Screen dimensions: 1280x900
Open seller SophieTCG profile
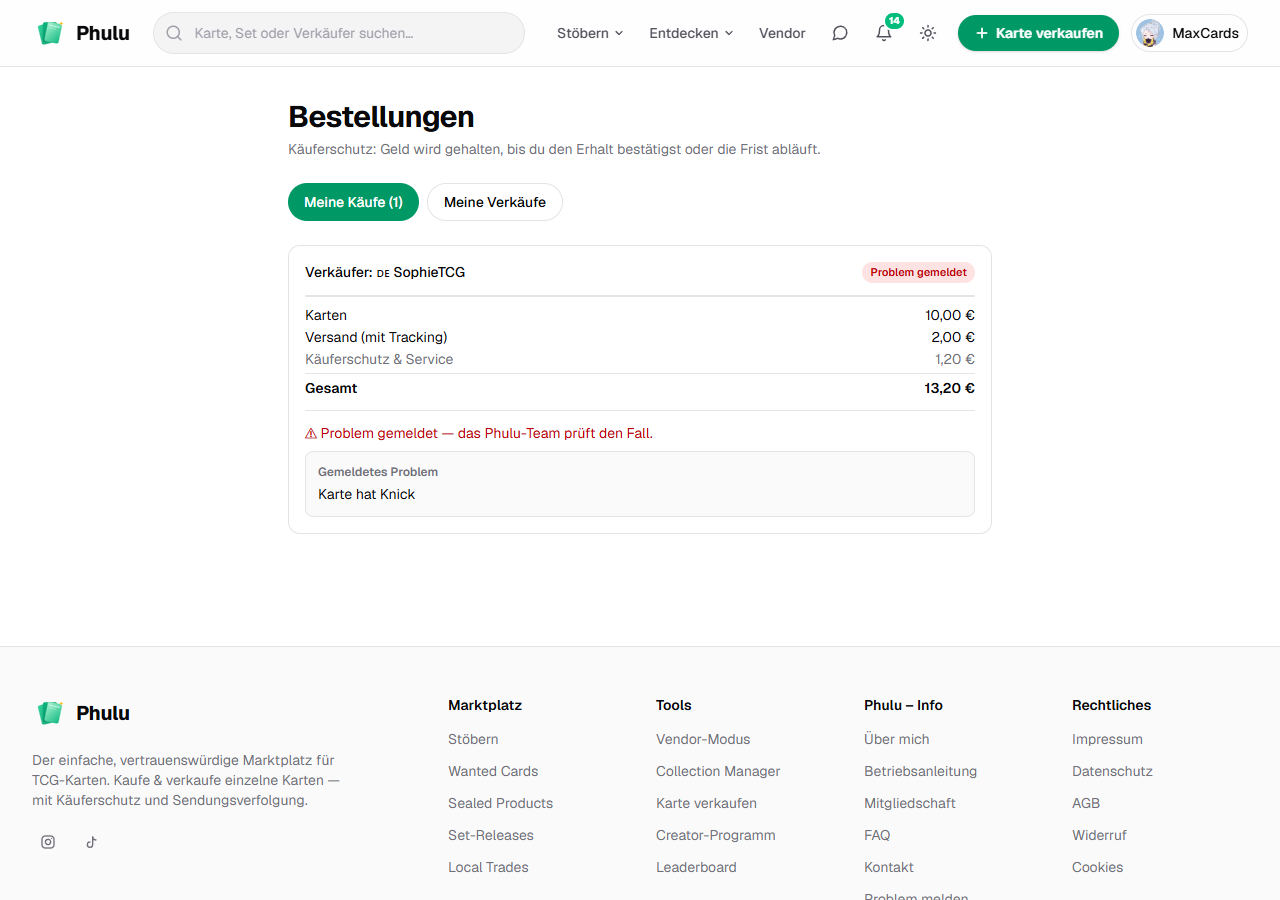tap(429, 272)
